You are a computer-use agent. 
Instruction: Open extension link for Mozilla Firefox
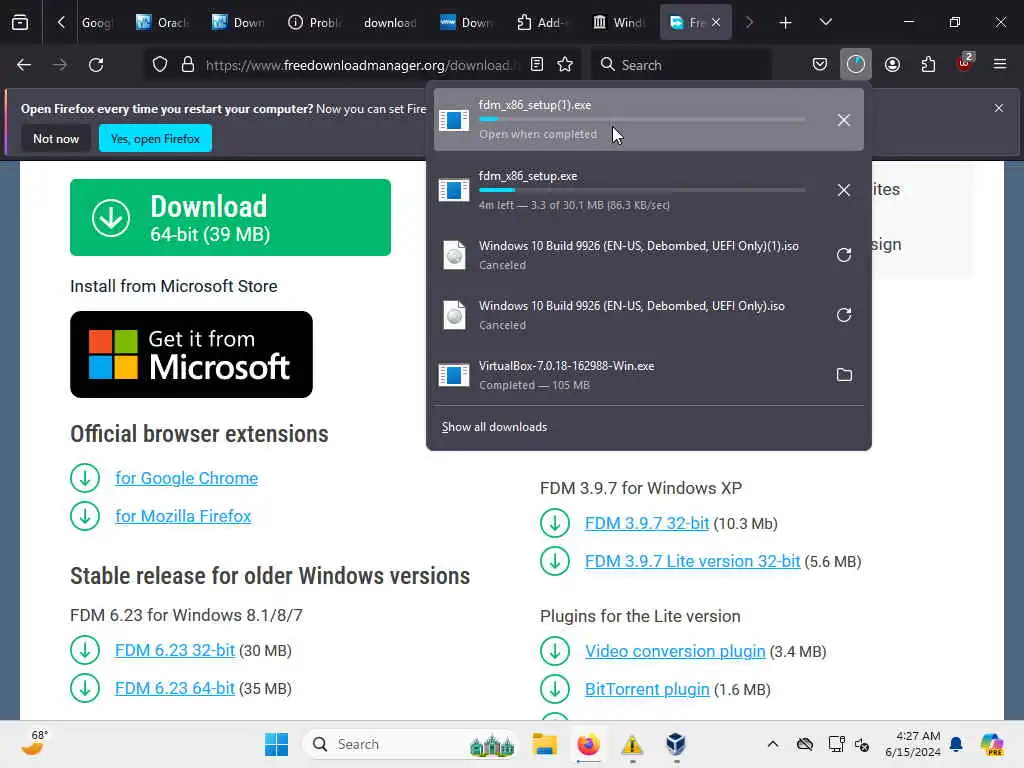pyautogui.click(x=184, y=516)
